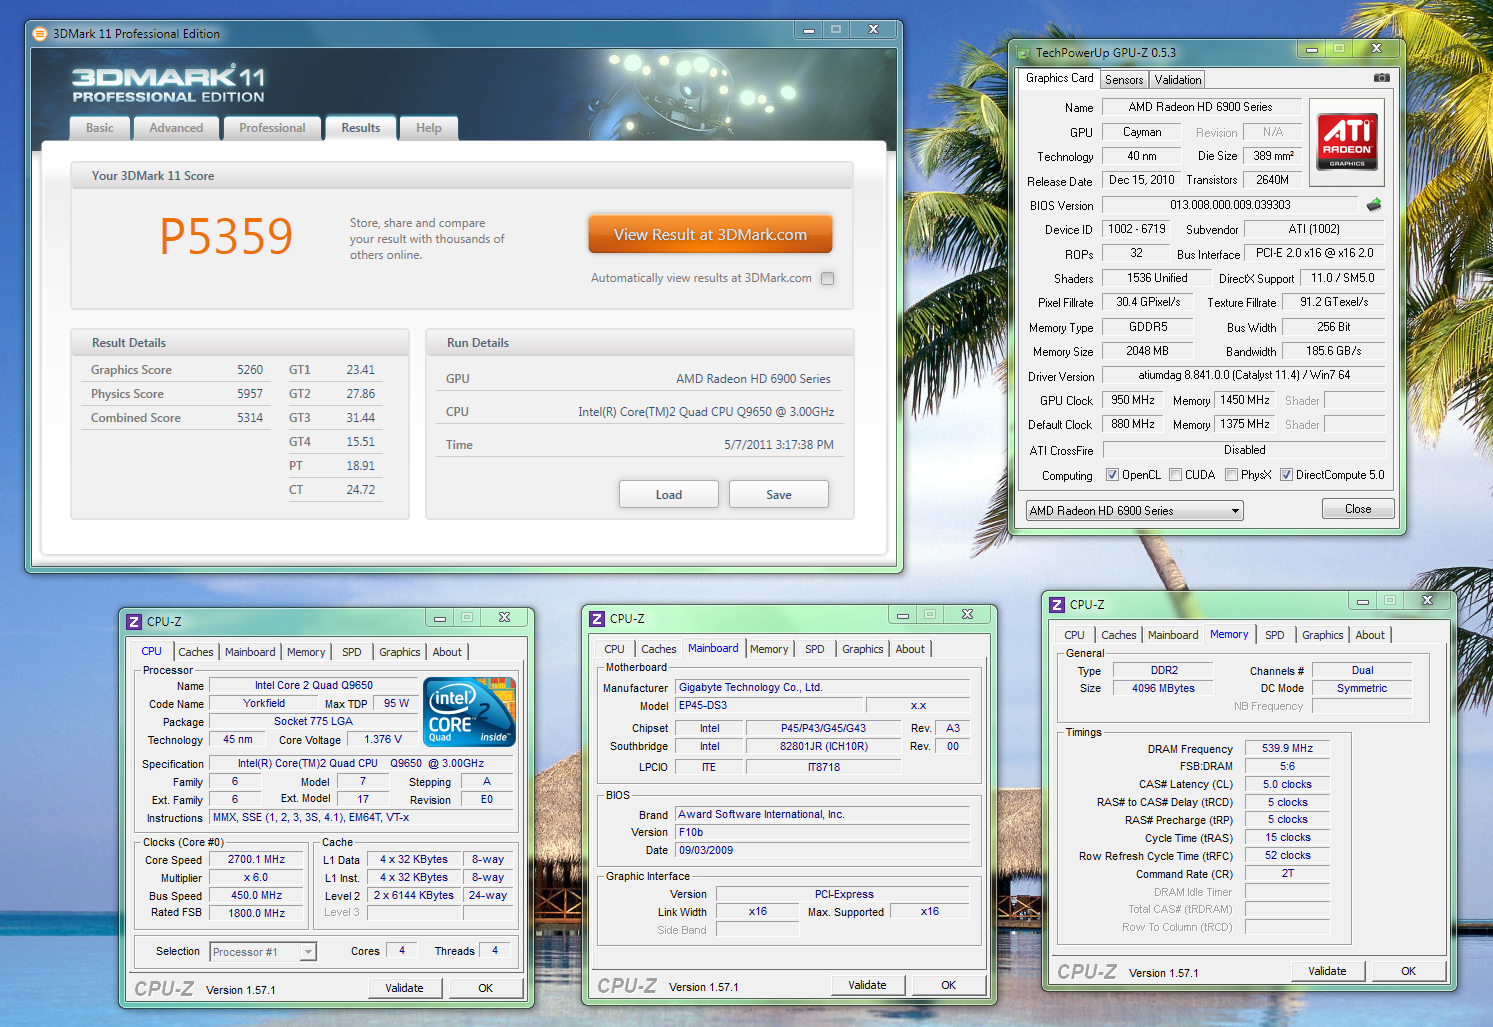Click the Save button in Run Details
This screenshot has height=1027, width=1493.
(x=779, y=495)
